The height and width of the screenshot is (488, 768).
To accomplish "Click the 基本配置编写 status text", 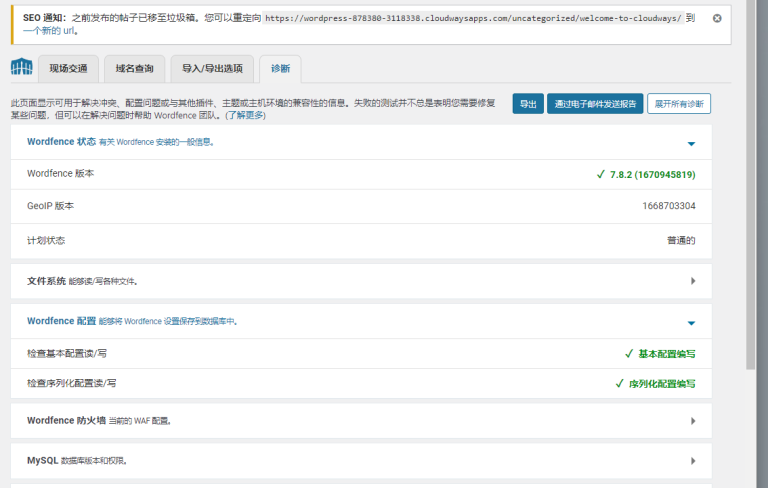I will click(x=667, y=354).
